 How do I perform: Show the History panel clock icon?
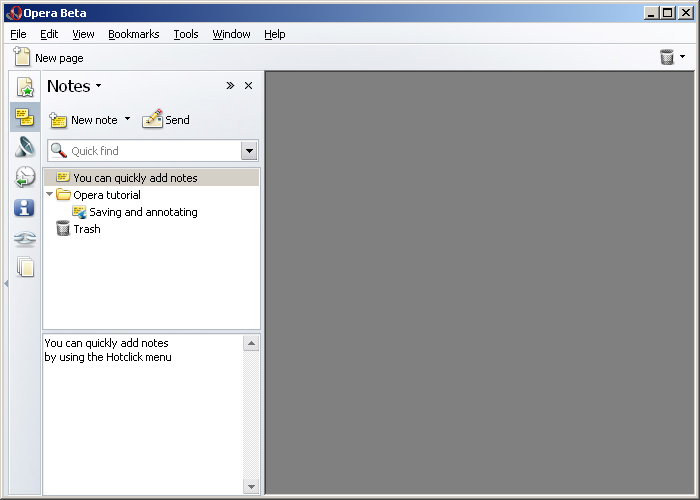(x=25, y=177)
